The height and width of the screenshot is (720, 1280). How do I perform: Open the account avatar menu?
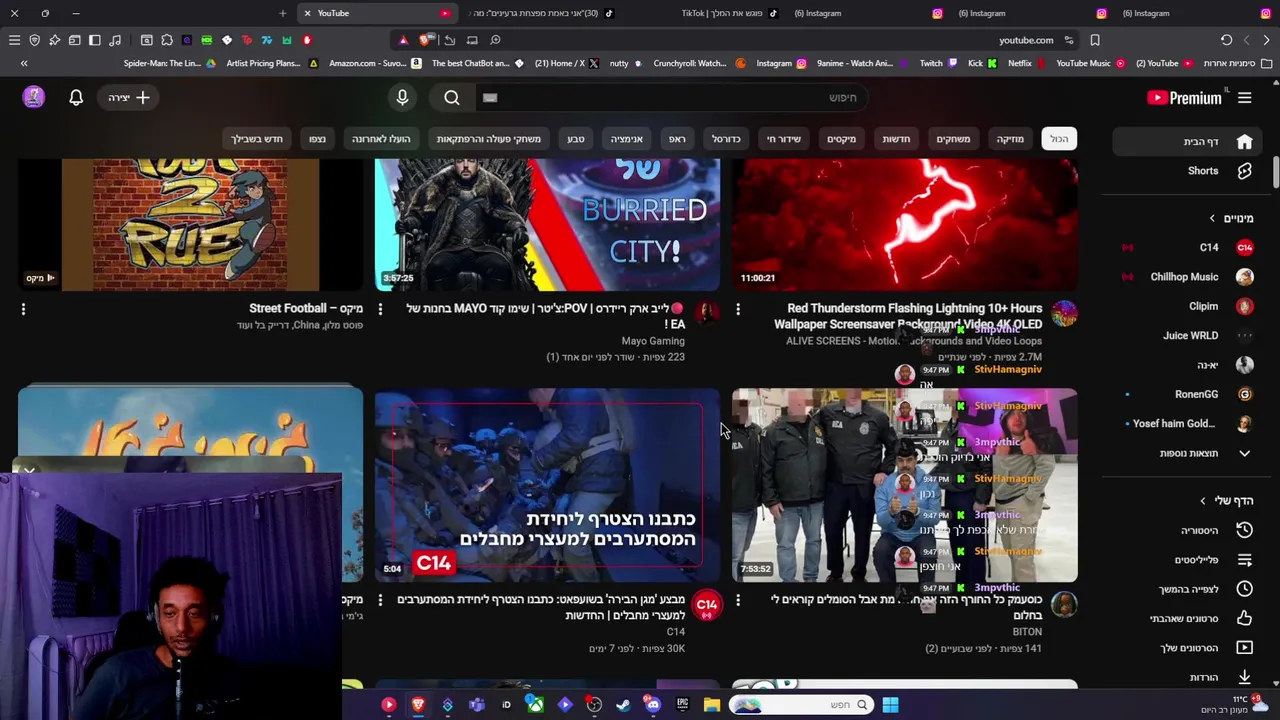[x=34, y=97]
